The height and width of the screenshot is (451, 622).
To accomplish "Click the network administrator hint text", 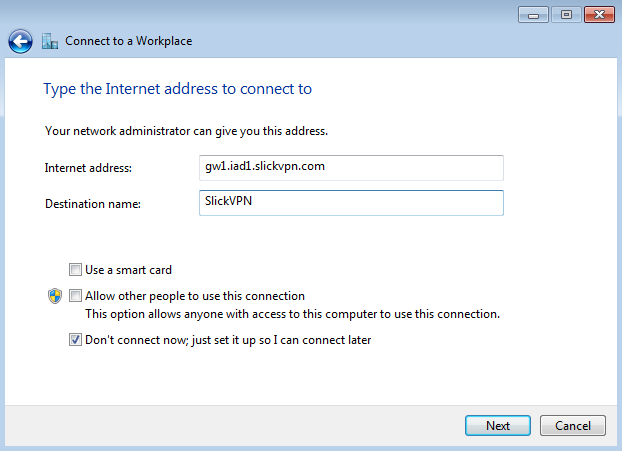I will (x=186, y=131).
